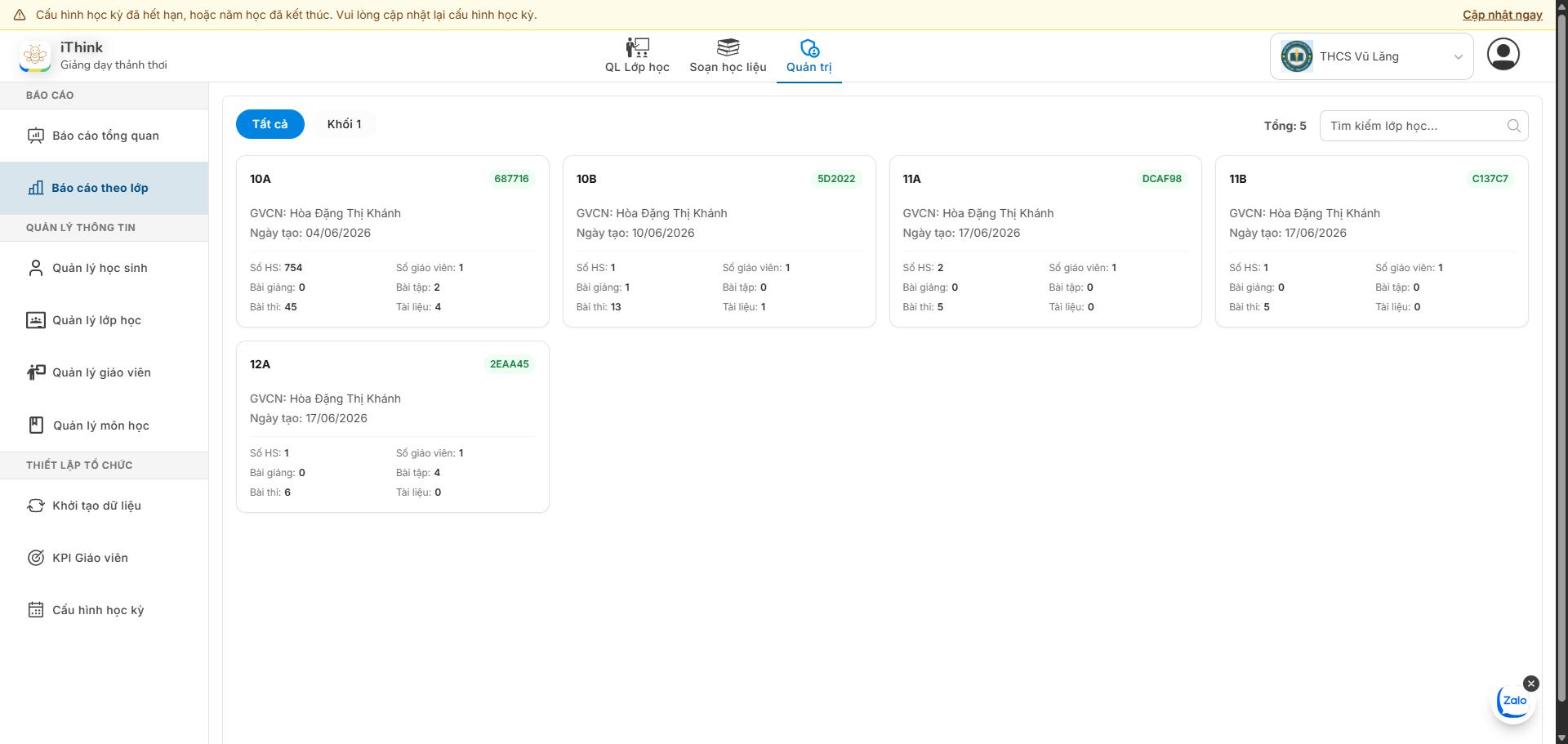This screenshot has height=744, width=1568.
Task: Open the user profile avatar
Action: [1503, 54]
